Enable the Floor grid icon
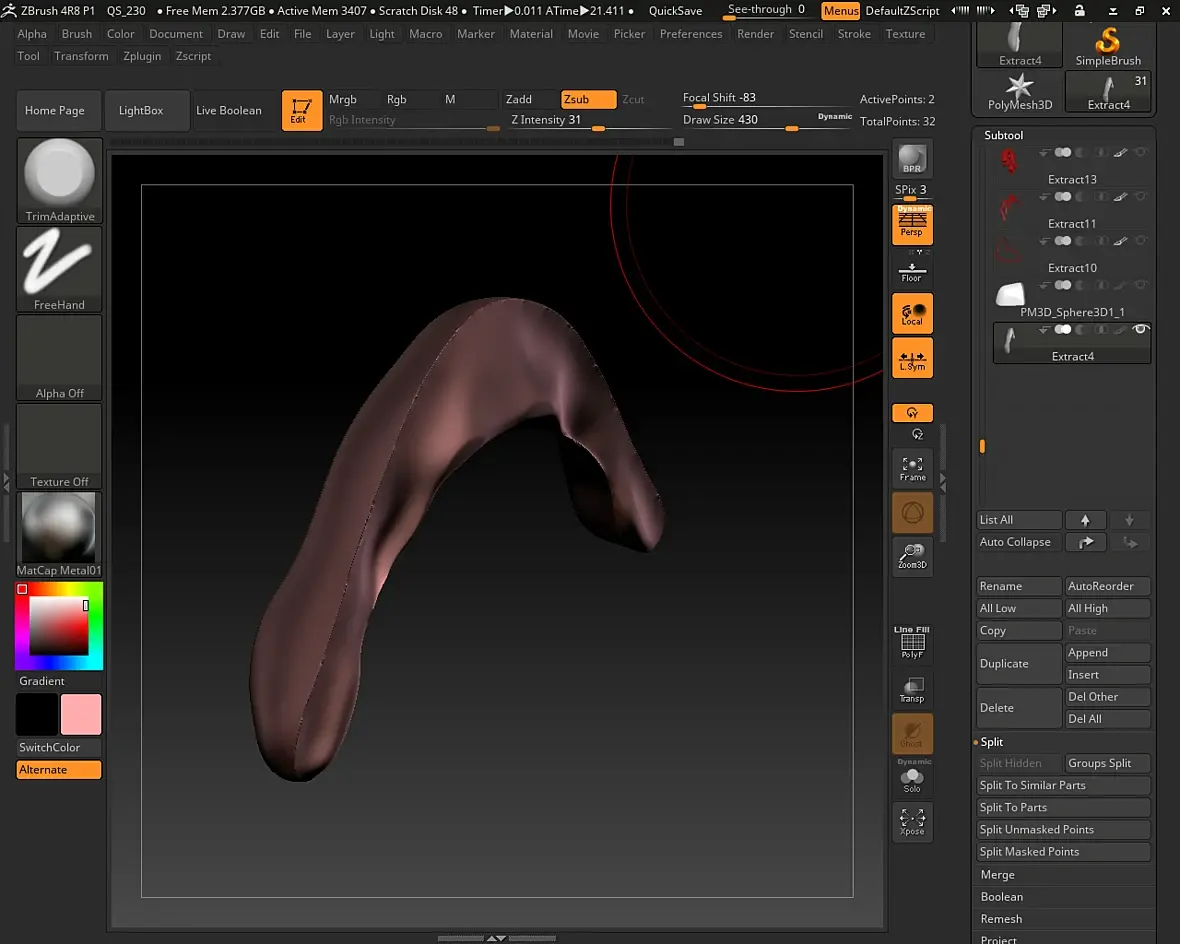The width and height of the screenshot is (1180, 944). (912, 272)
